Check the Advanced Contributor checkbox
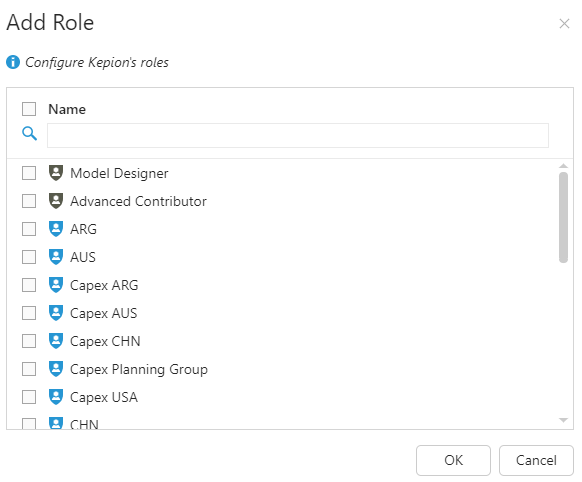 [x=29, y=201]
